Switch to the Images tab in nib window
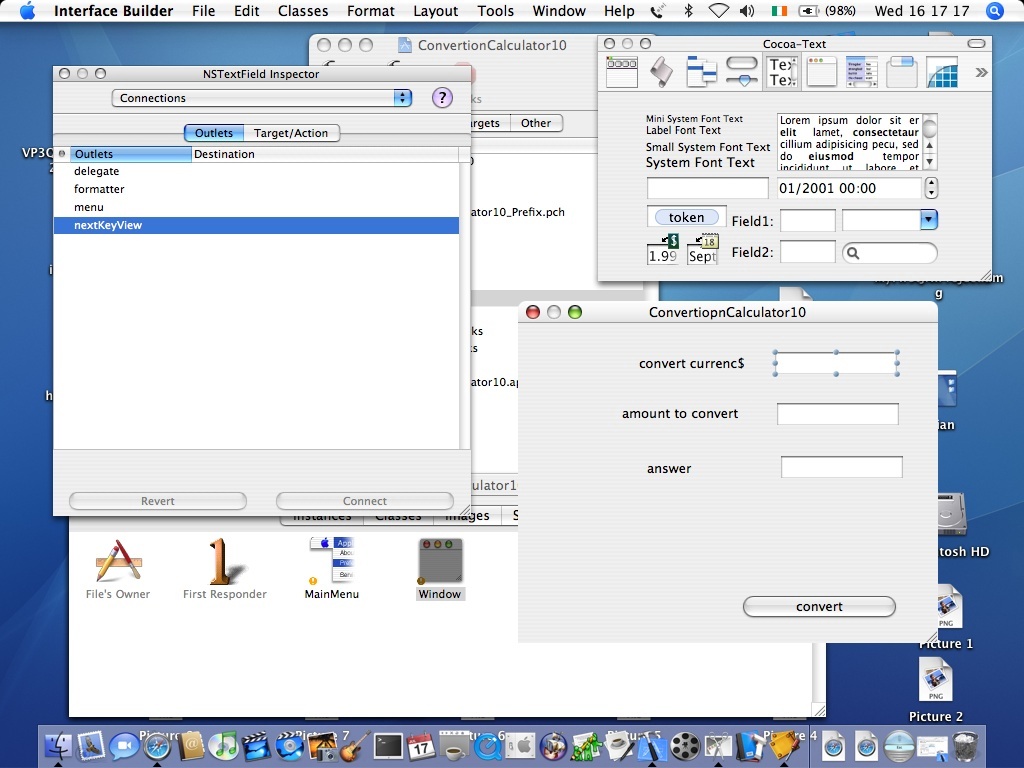This screenshot has width=1024, height=768. click(x=467, y=516)
